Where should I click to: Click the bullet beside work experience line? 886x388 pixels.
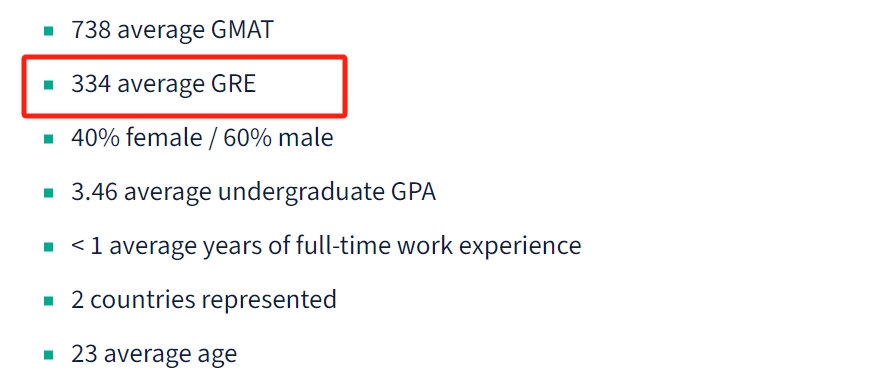click(49, 247)
